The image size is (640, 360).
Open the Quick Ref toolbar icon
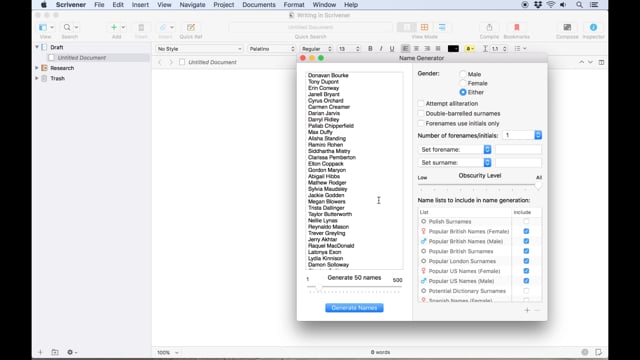191,27
